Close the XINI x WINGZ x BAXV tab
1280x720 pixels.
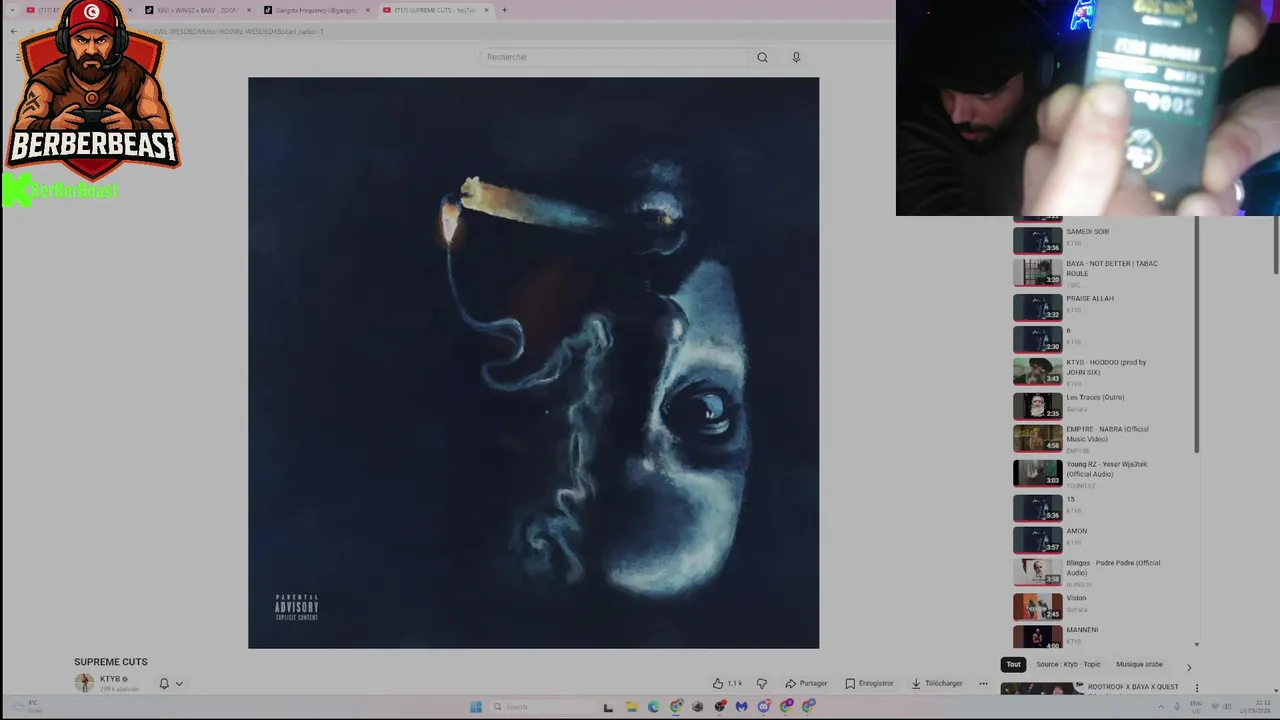[250, 10]
